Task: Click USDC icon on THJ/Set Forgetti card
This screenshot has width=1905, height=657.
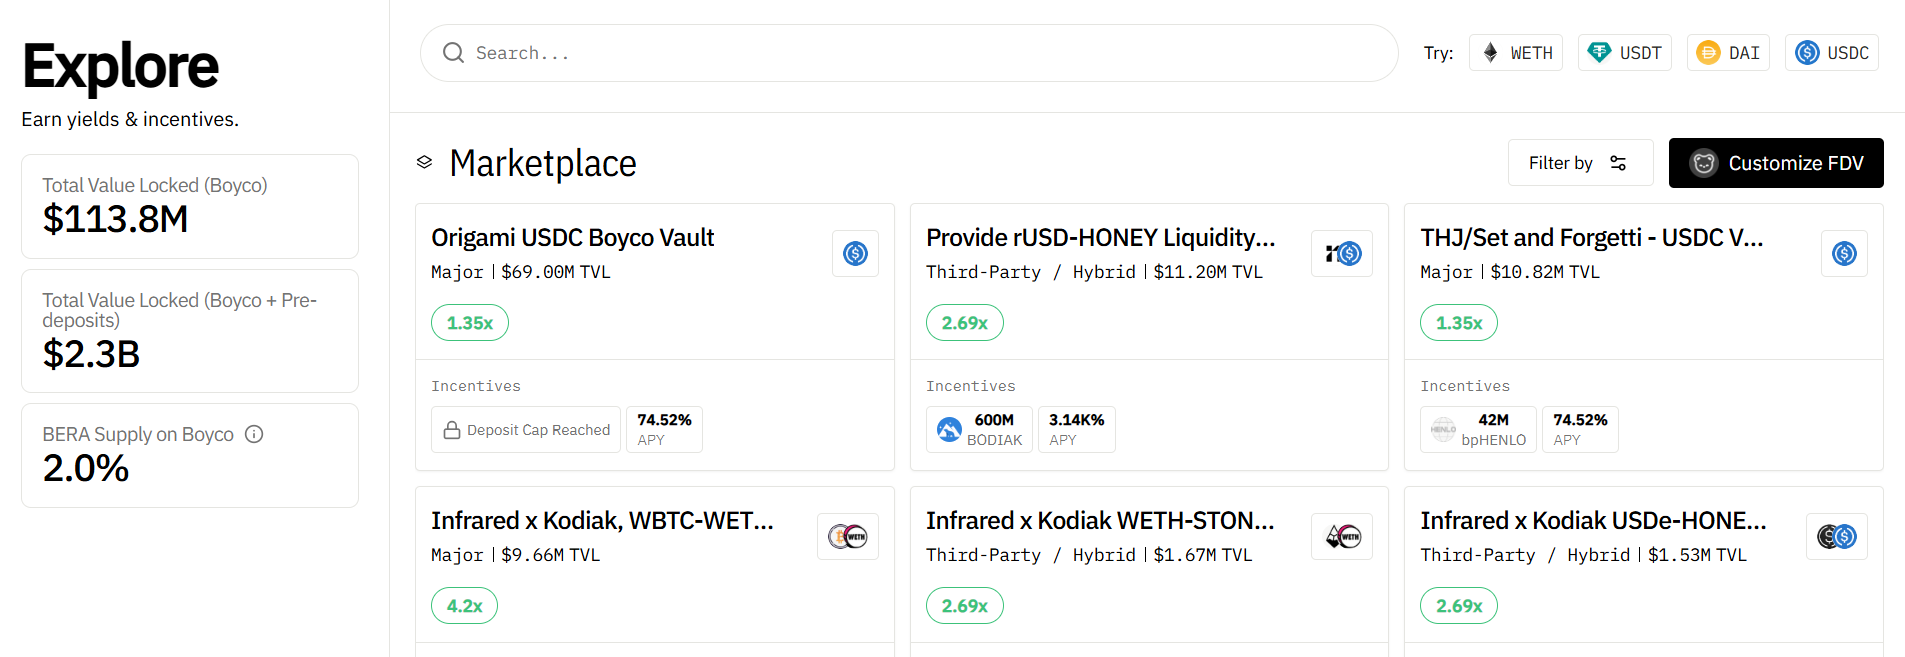Action: point(1844,254)
